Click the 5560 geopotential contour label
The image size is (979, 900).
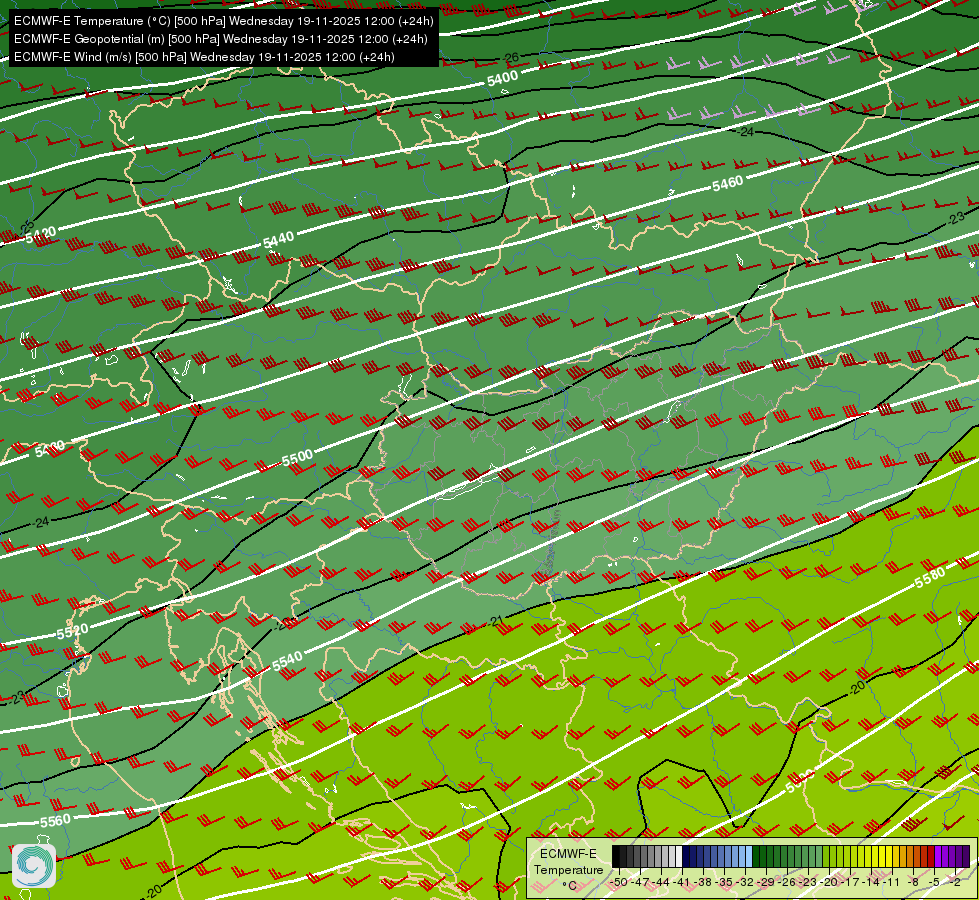click(x=55, y=821)
